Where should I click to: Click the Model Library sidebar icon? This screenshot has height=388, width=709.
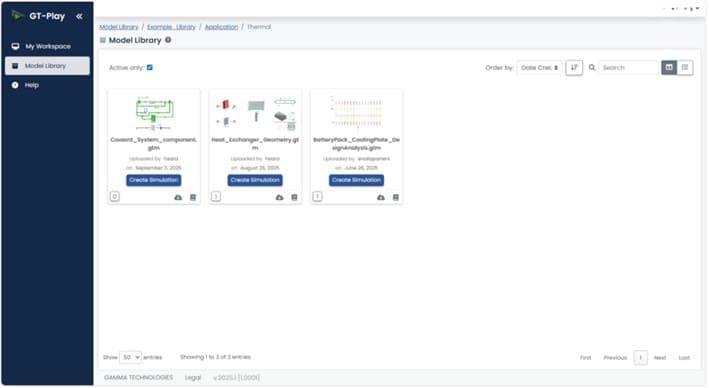point(15,66)
